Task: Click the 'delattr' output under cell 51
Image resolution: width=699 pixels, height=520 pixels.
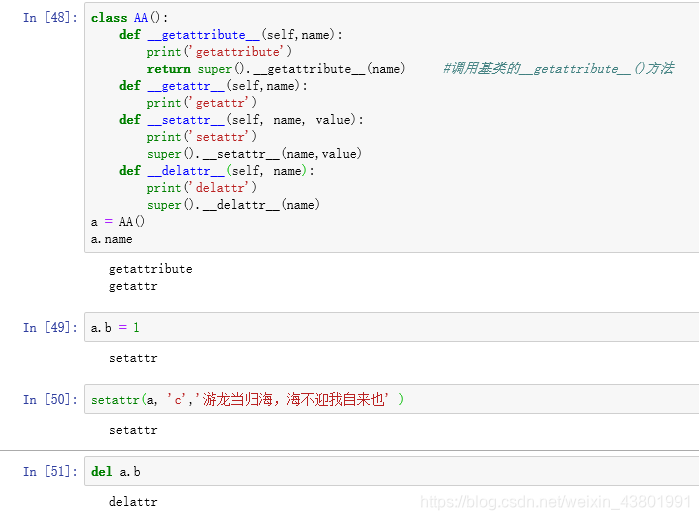Action: pos(133,502)
